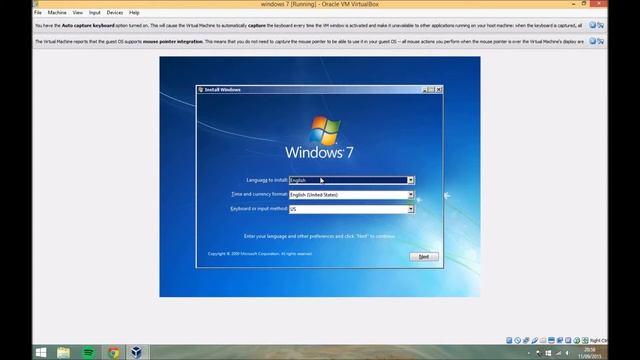Click the taskbar clock

(x=589, y=353)
